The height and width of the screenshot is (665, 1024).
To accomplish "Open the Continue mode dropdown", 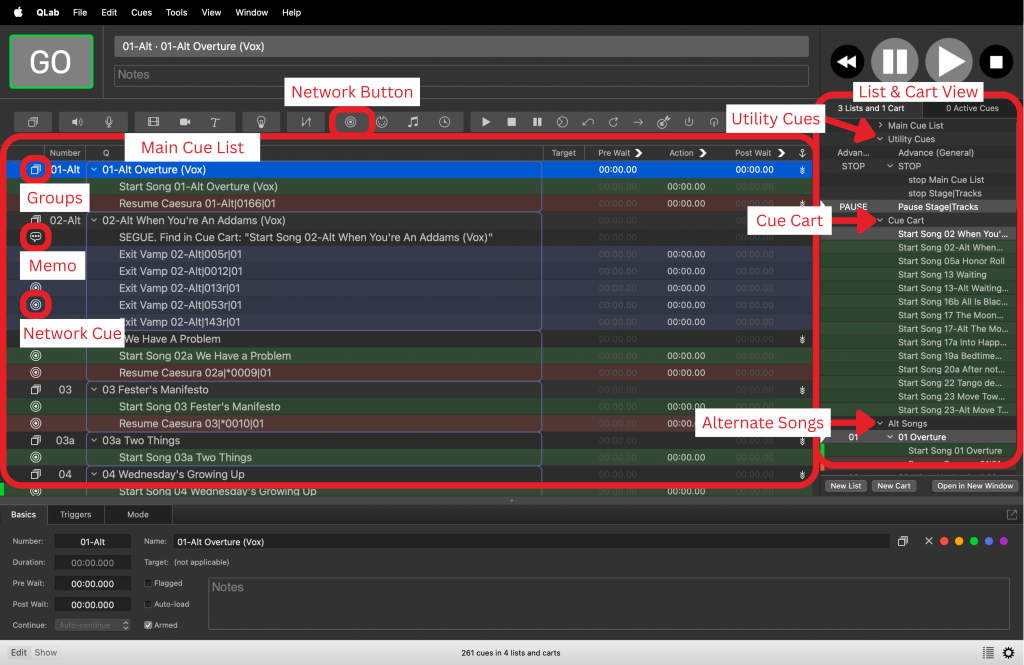I will [x=92, y=625].
